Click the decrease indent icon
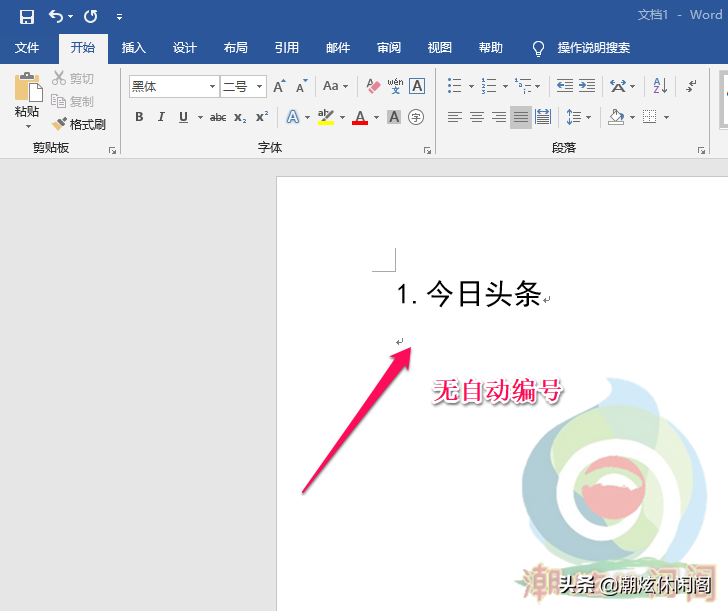 coord(565,86)
